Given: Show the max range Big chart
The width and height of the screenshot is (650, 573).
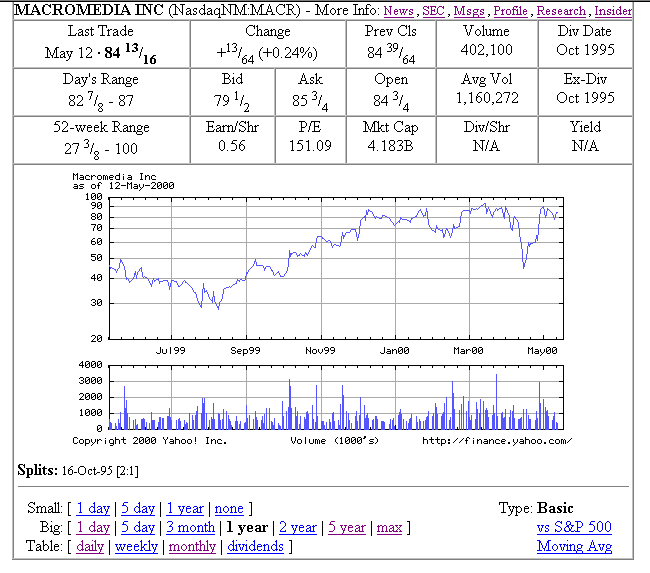Looking at the screenshot, I should [389, 528].
